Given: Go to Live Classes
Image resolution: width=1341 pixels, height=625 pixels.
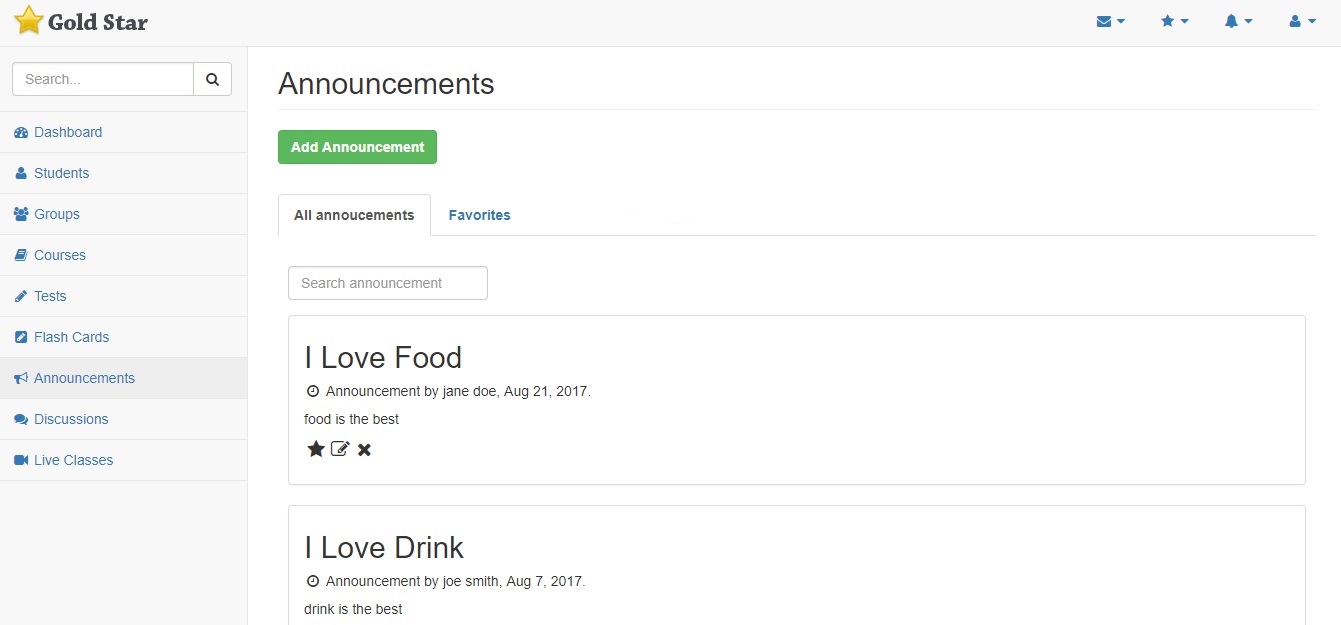Looking at the screenshot, I should click(73, 460).
